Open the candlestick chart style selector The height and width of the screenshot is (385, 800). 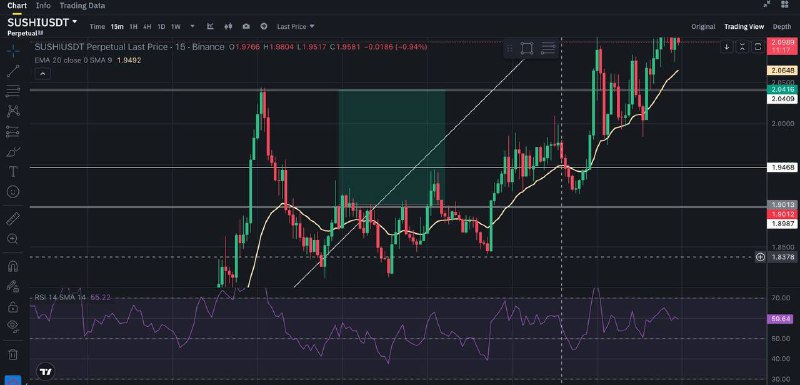click(x=228, y=26)
